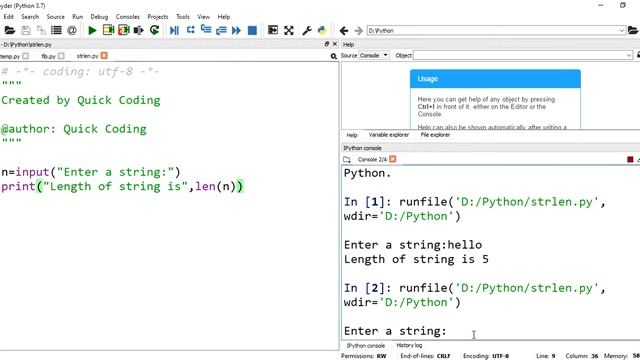Screen dimensions: 640x360
Task: Switch to Variable explorer tab
Action: (389, 135)
